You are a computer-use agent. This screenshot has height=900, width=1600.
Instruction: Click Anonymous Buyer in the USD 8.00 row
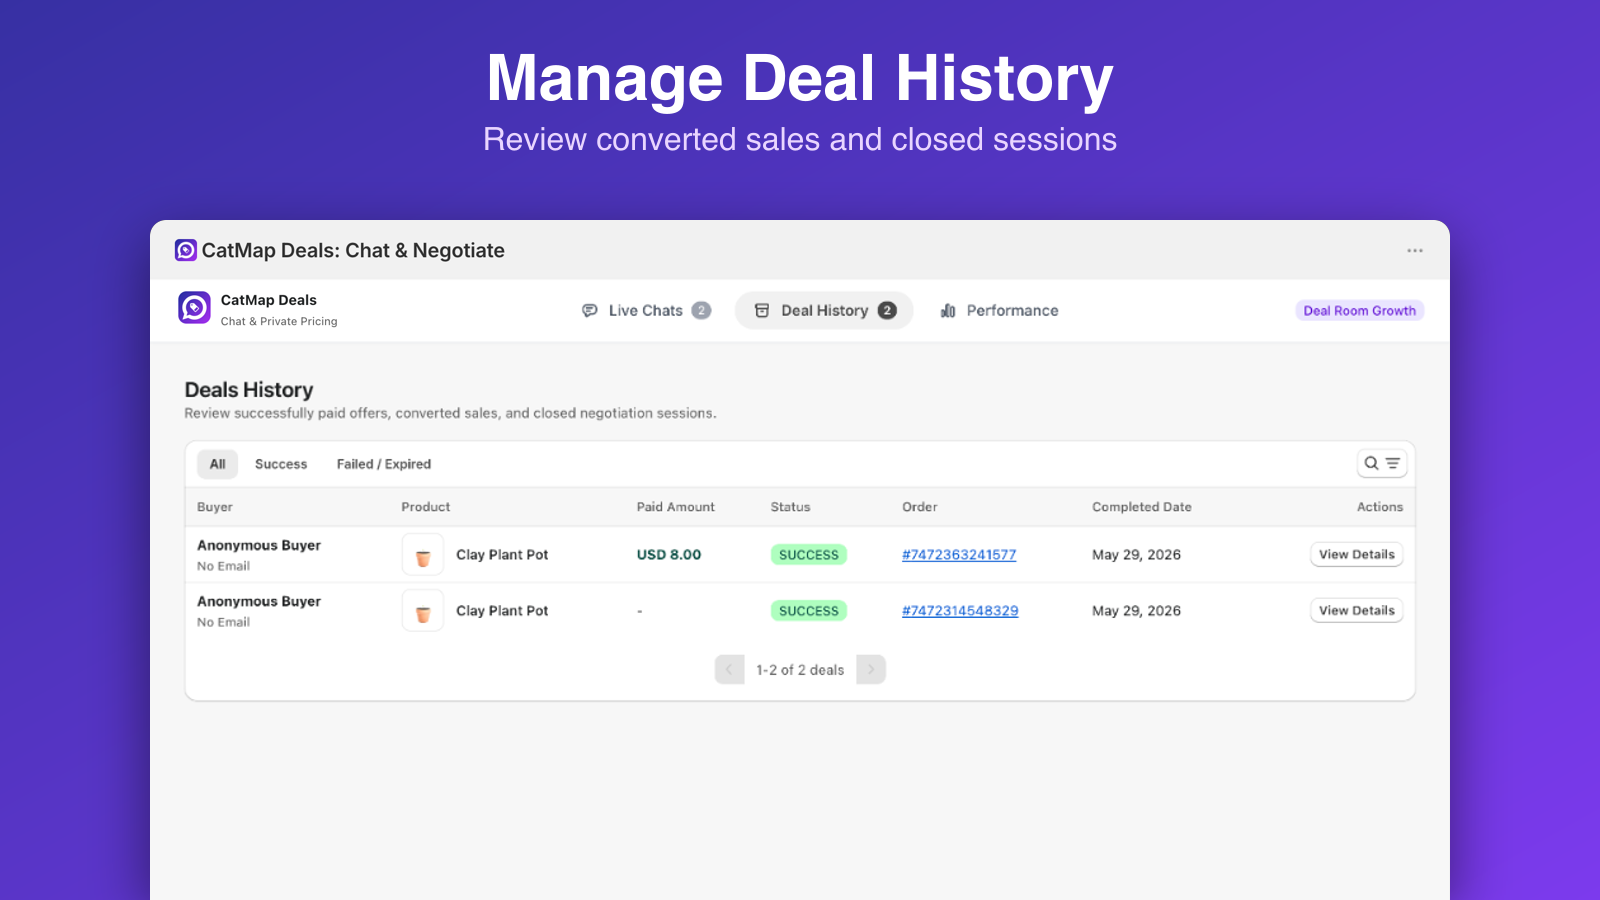pyautogui.click(x=259, y=546)
